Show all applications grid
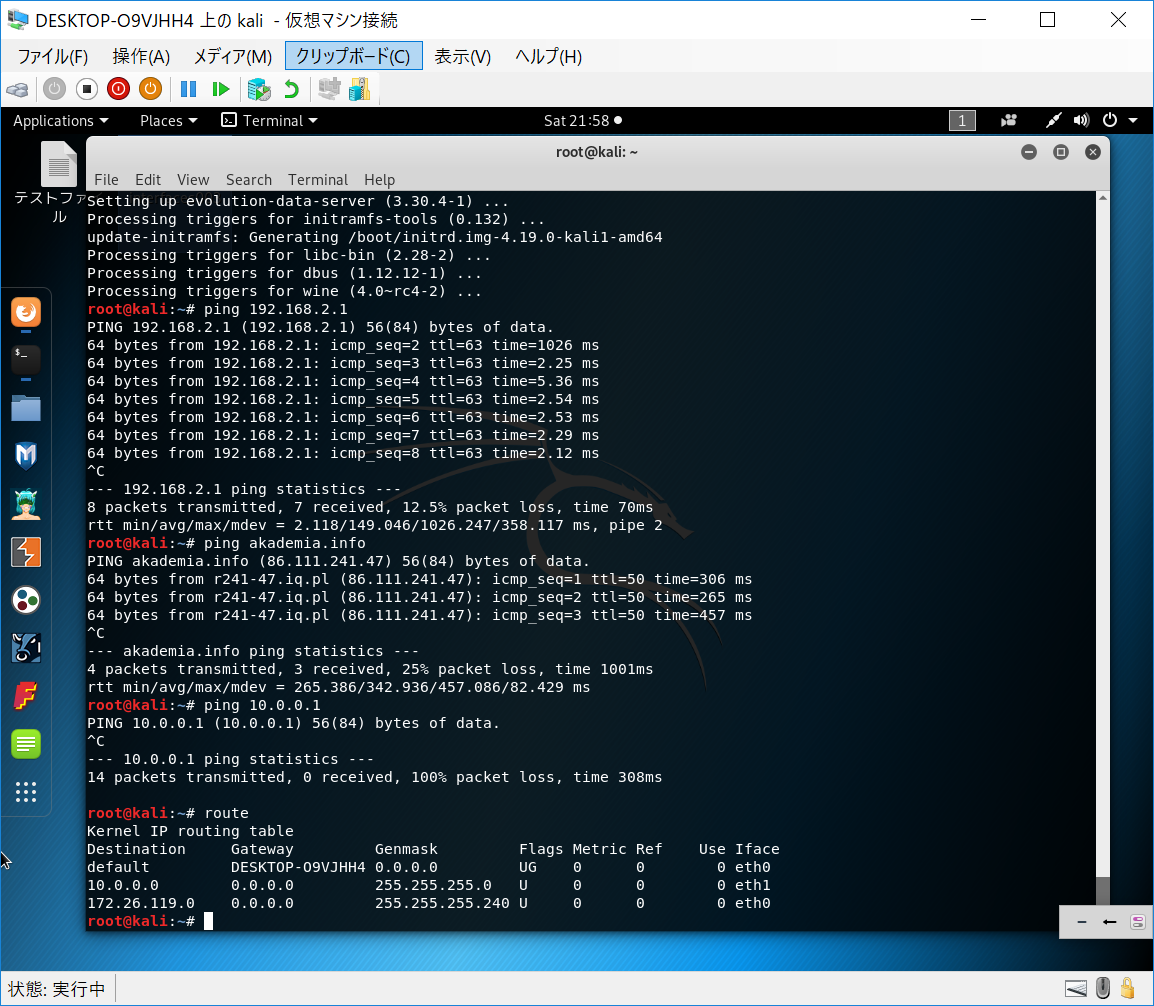 coord(26,792)
